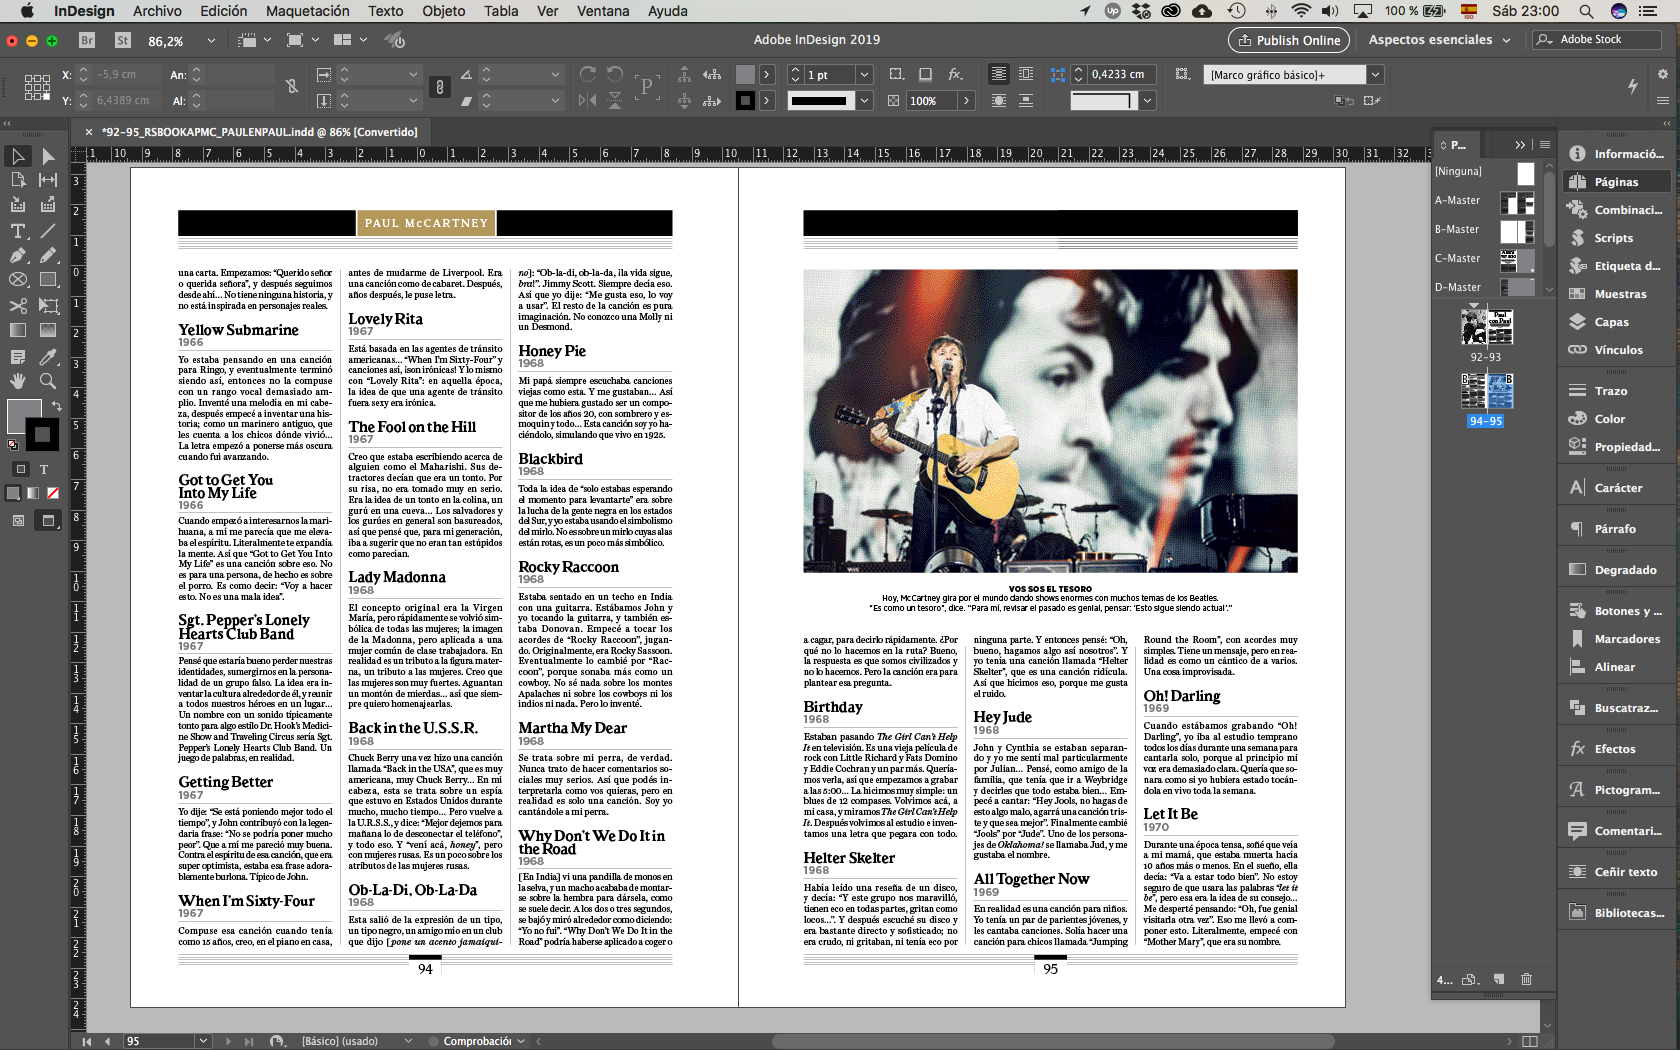Open the Maquetación menu
This screenshot has width=1680, height=1050.
click(307, 11)
